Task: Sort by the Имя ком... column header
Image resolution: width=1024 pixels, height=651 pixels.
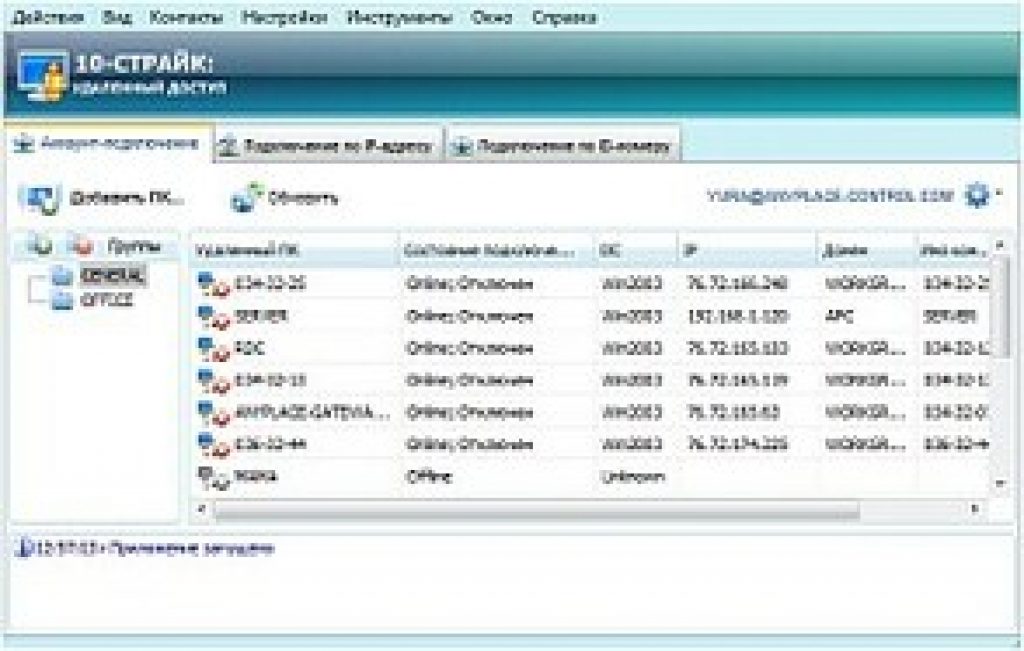Action: (x=953, y=250)
